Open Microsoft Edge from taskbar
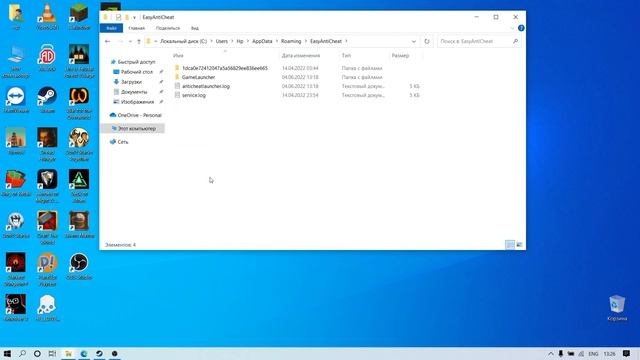 84,353
